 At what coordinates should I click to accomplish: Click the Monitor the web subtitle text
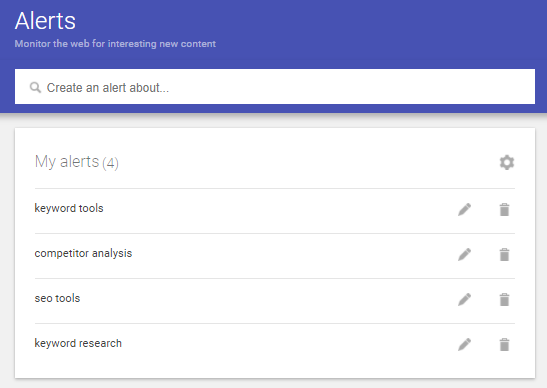(115, 44)
